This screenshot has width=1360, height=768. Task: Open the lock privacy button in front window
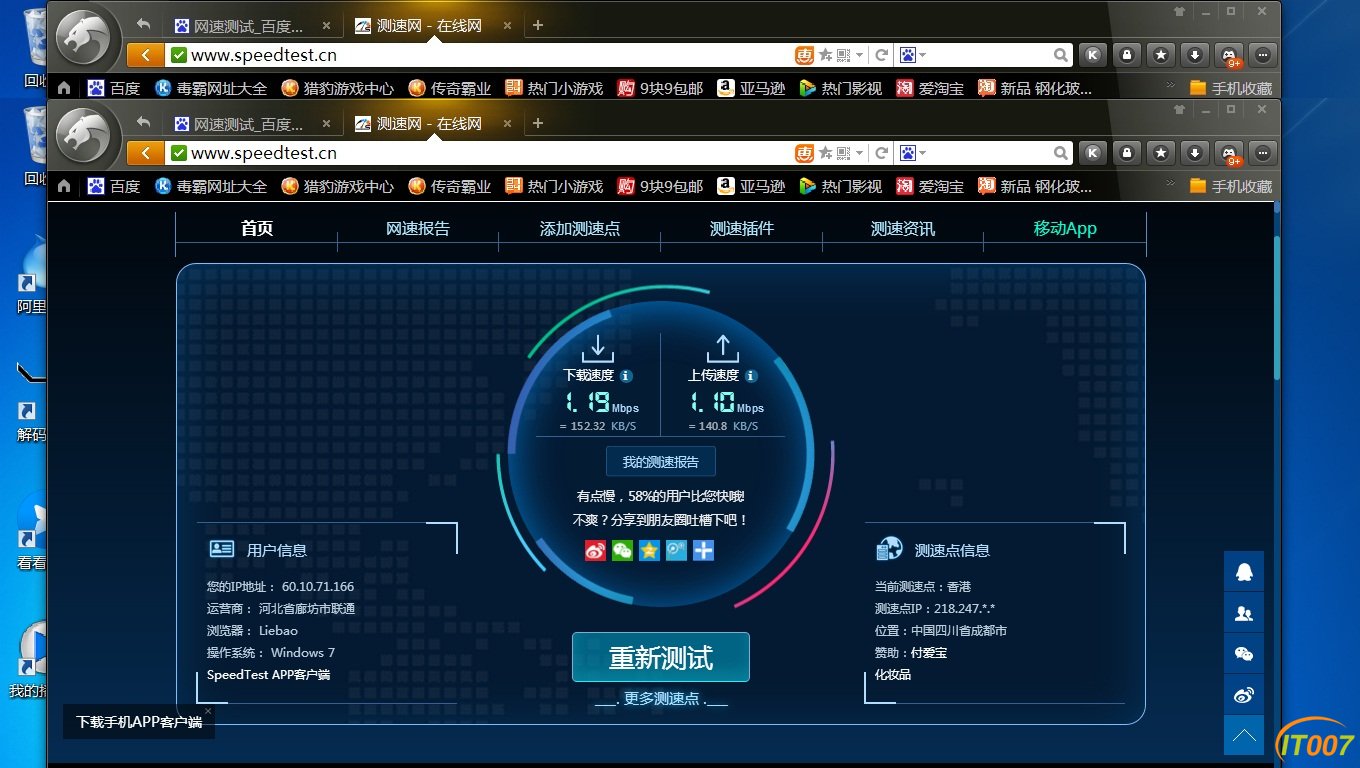point(1127,153)
